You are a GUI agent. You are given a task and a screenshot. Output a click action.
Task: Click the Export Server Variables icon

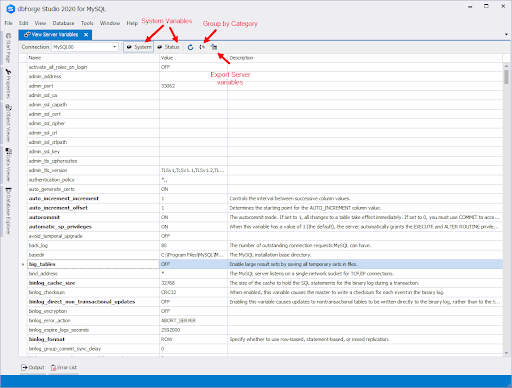(x=214, y=47)
